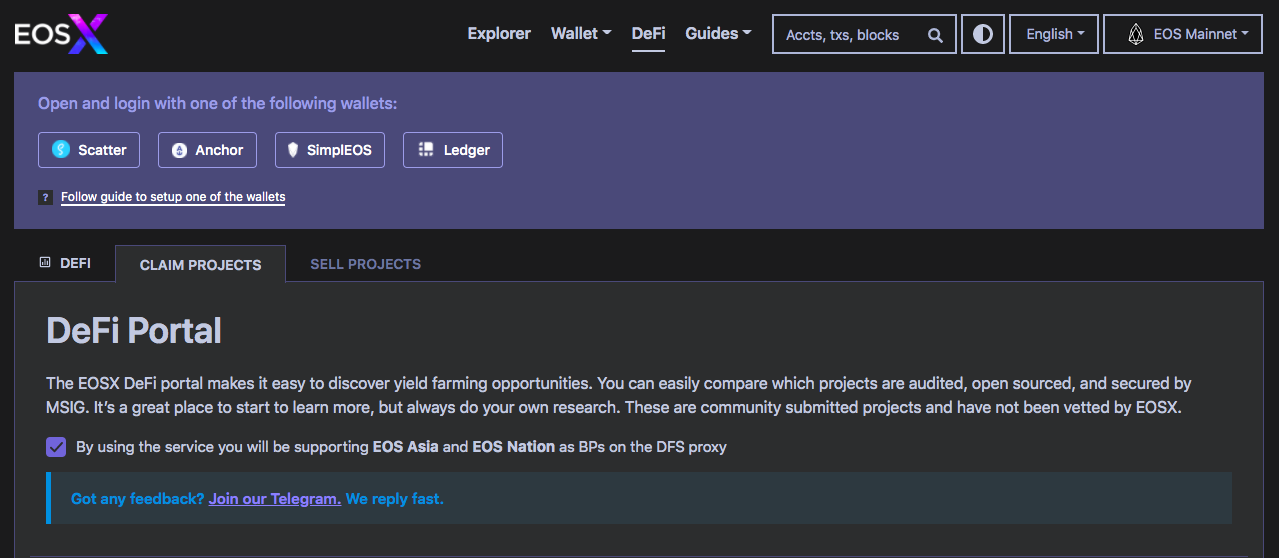Click the DEFI tab chart icon
The image size is (1279, 558).
pos(45,263)
